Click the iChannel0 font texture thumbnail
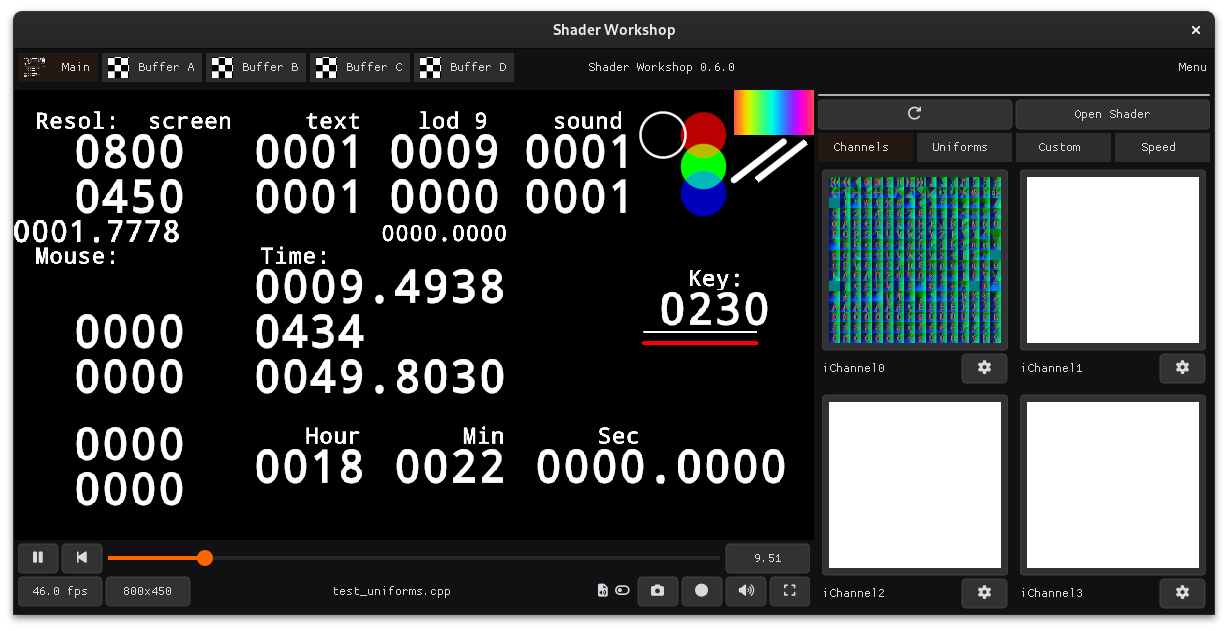This screenshot has width=1228, height=631. 915,260
